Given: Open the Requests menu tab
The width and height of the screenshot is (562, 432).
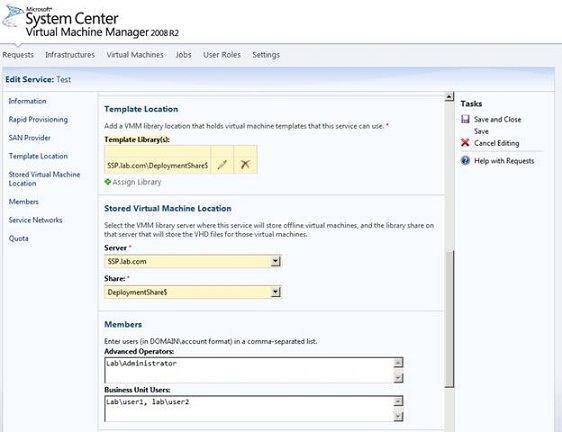Looking at the screenshot, I should coord(18,55).
